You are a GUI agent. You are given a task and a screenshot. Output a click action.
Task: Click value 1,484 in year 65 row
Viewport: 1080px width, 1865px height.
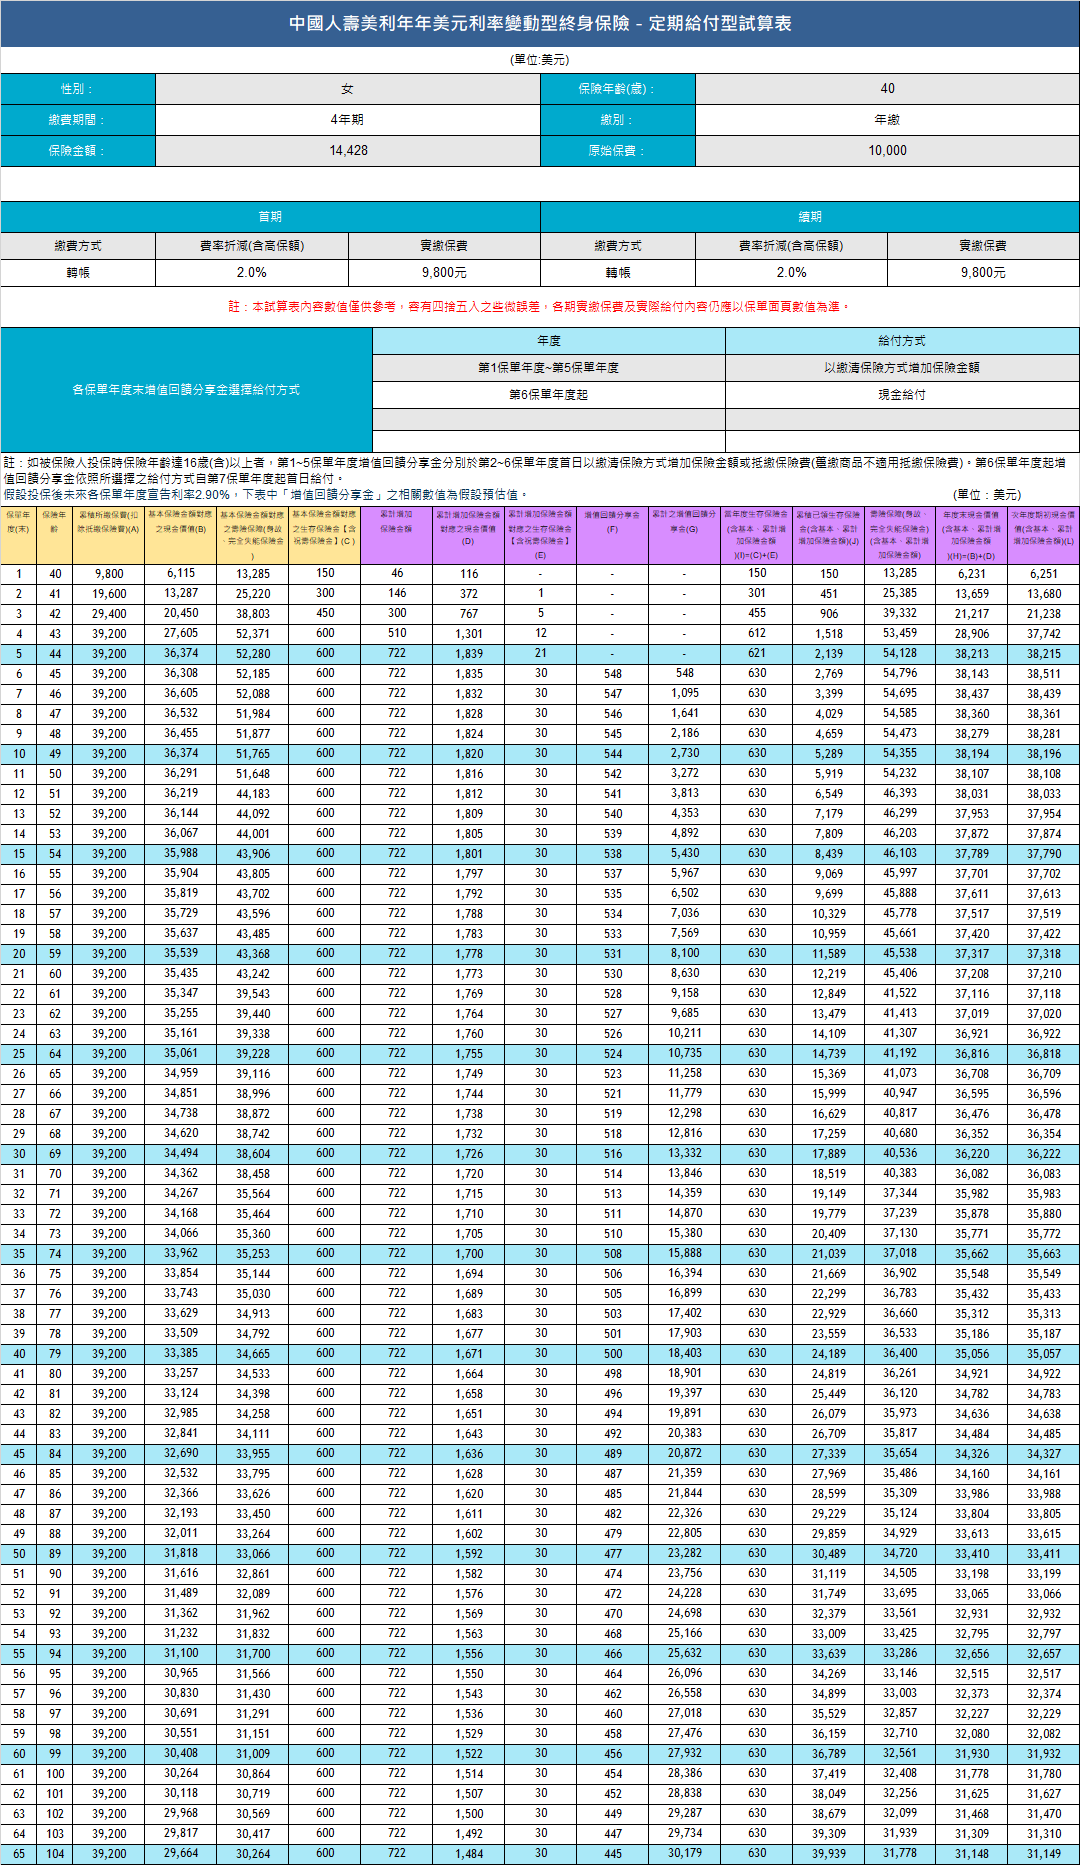[469, 1854]
